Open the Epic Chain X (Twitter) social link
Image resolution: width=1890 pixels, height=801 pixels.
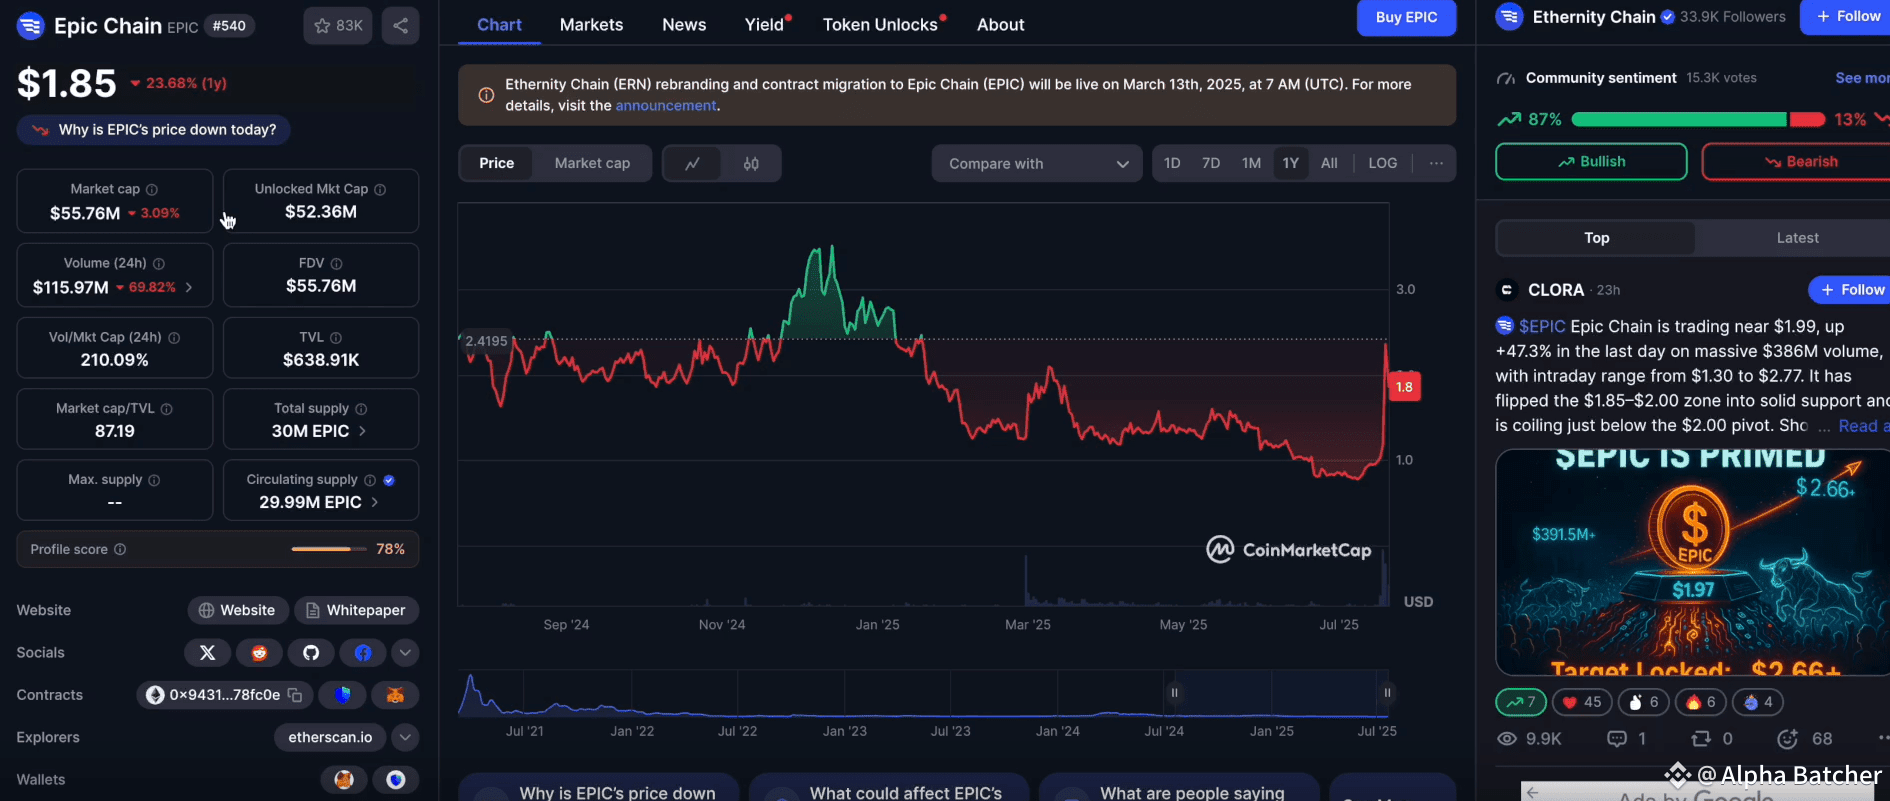coord(207,653)
